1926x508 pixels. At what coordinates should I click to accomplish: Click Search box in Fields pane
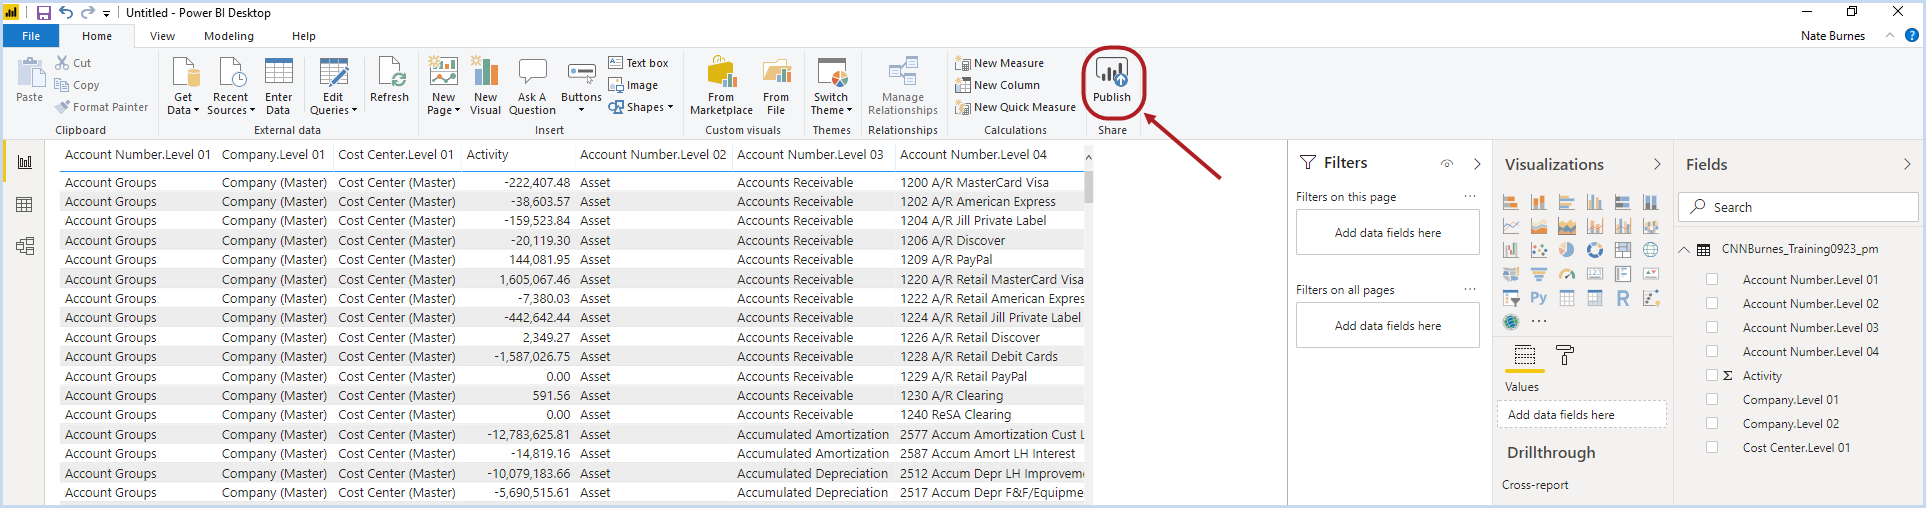click(1798, 207)
